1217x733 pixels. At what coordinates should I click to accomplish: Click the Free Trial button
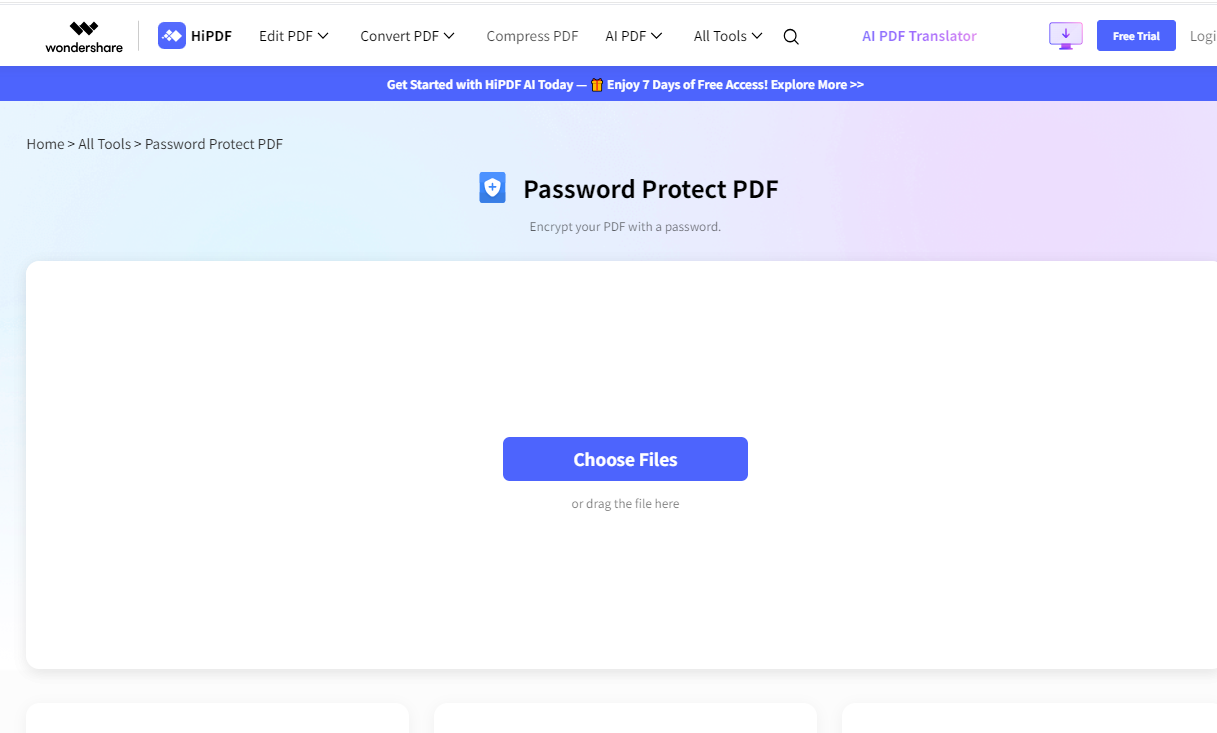pyautogui.click(x=1136, y=36)
